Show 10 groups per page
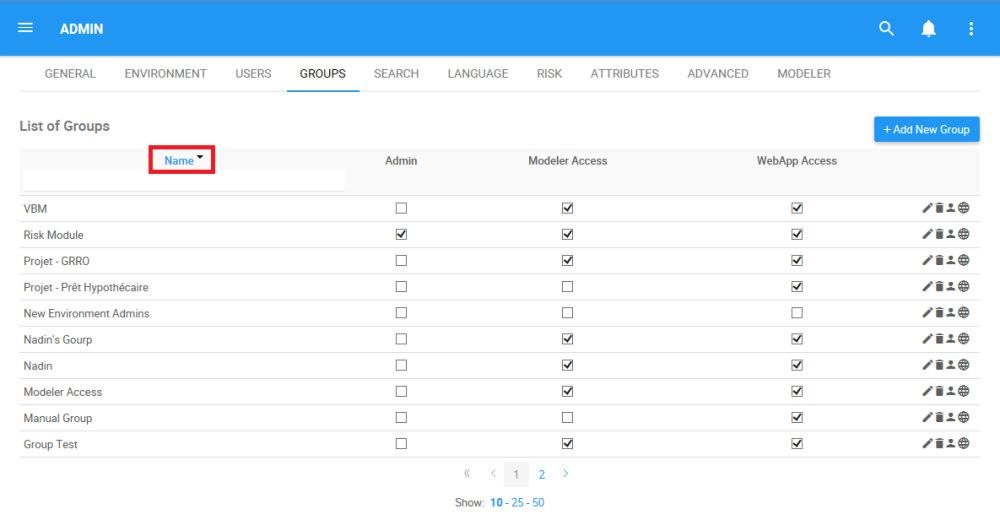 pos(496,503)
